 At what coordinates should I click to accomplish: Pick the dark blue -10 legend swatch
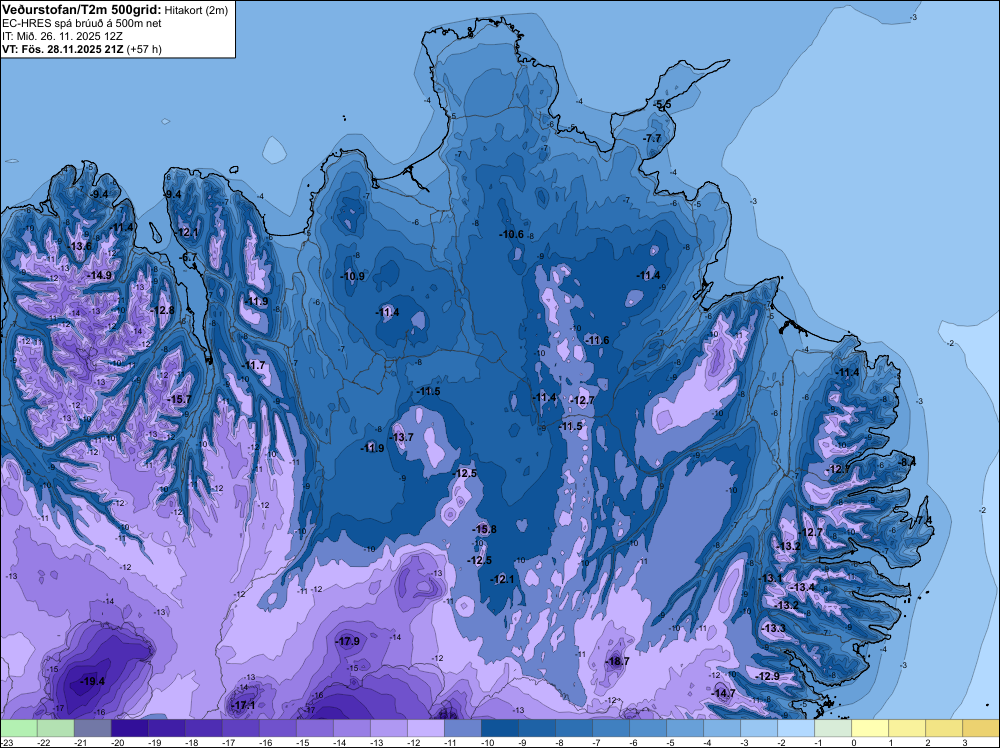click(499, 728)
